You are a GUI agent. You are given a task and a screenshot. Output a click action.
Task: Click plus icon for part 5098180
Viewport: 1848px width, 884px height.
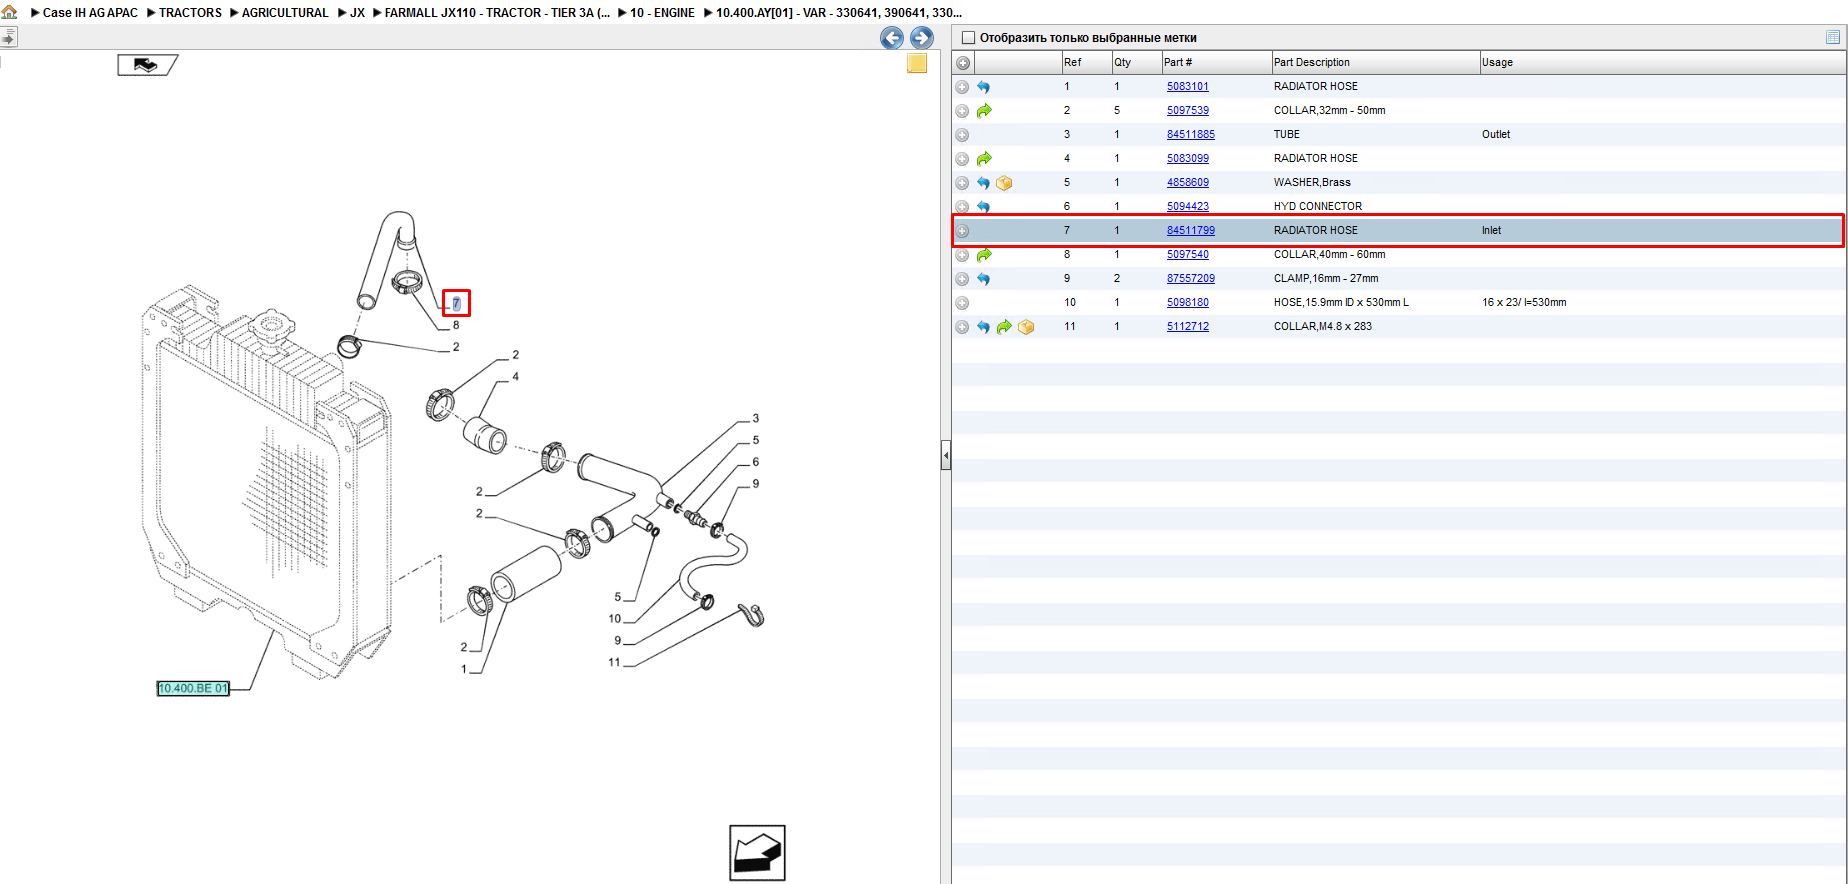[962, 303]
